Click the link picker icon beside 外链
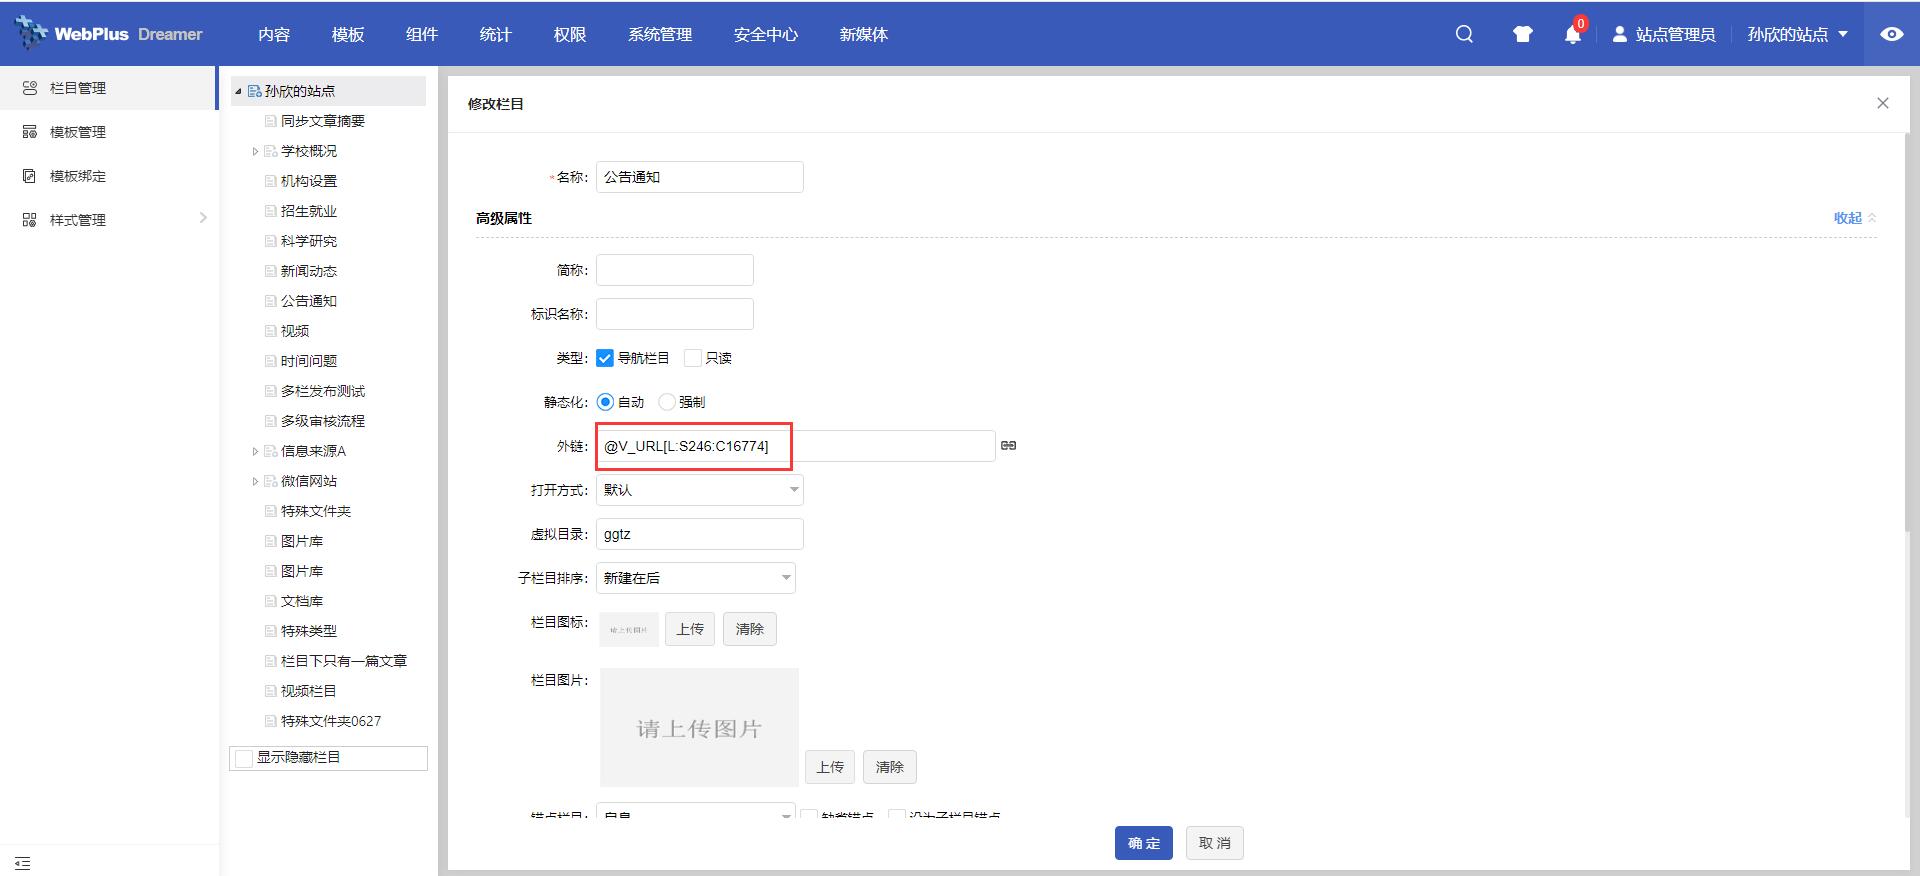Screen dimensions: 1920x876 click(x=1008, y=446)
